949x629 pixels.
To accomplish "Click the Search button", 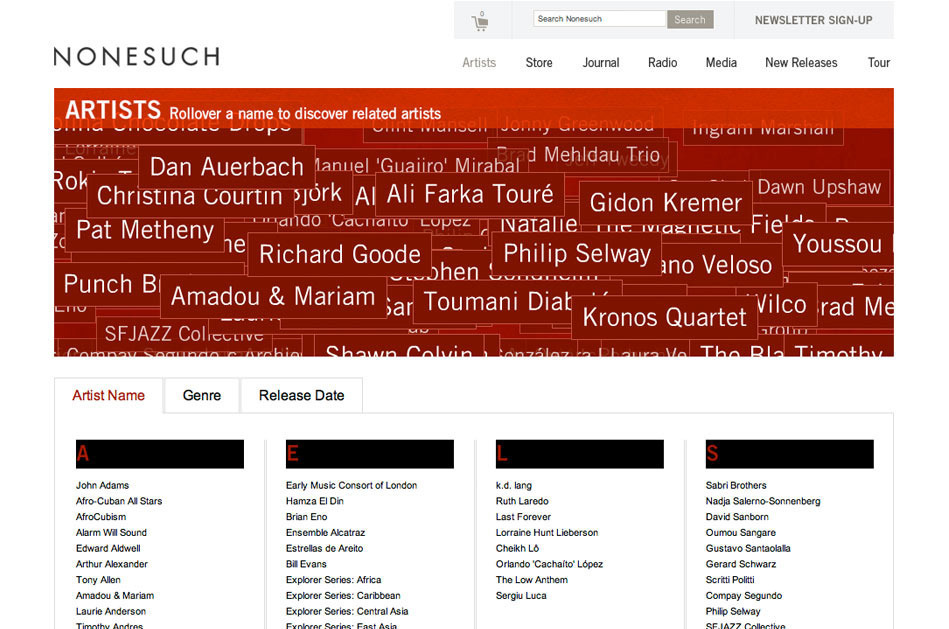I will [x=690, y=19].
